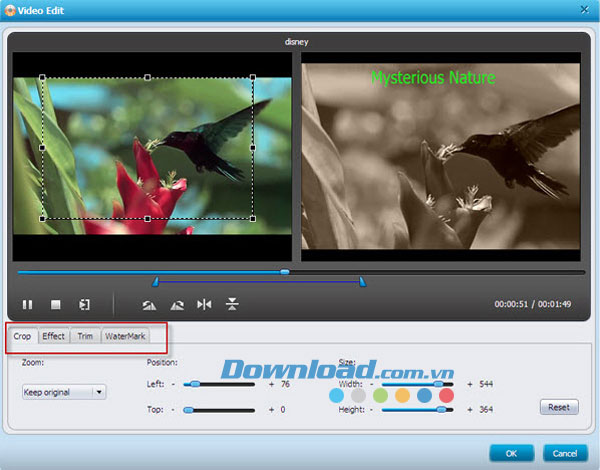Click the trim end marker

point(362,282)
